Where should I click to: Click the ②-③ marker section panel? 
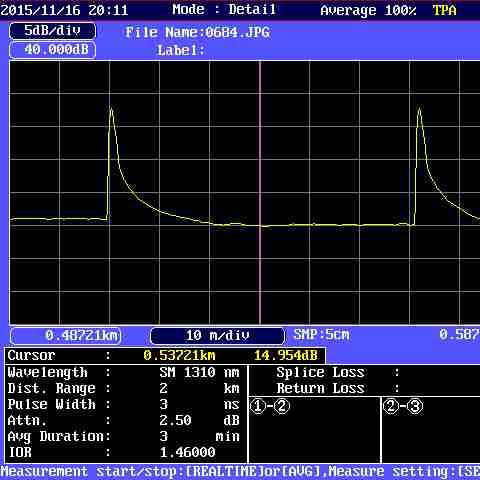(431, 429)
